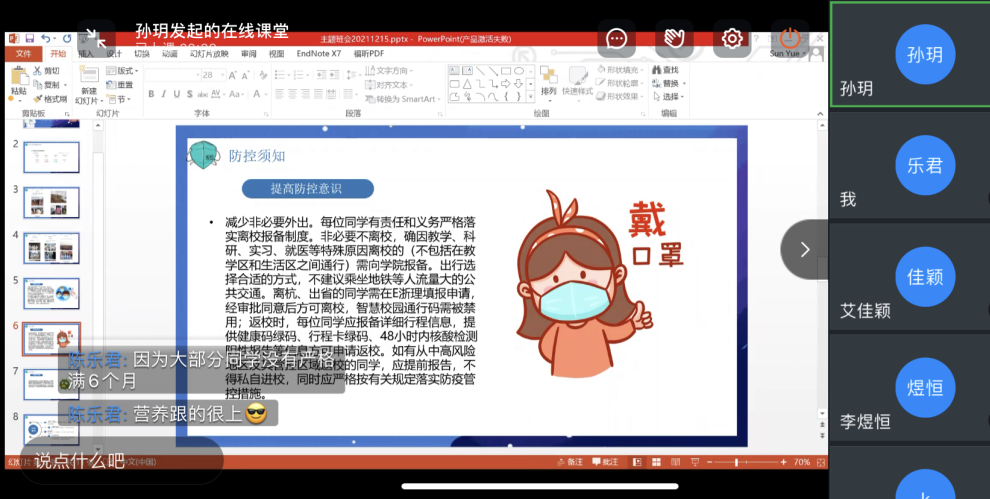Click the zoom in plus button
The image size is (990, 499).
[784, 462]
